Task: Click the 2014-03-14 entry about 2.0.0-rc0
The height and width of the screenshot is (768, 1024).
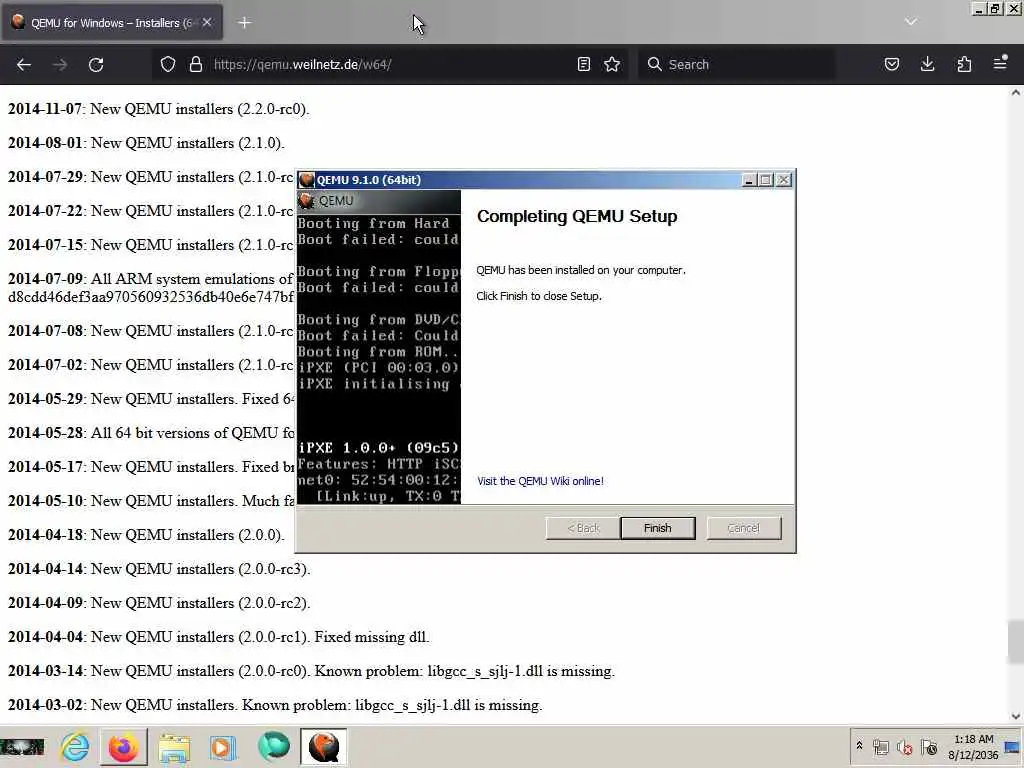Action: (312, 671)
